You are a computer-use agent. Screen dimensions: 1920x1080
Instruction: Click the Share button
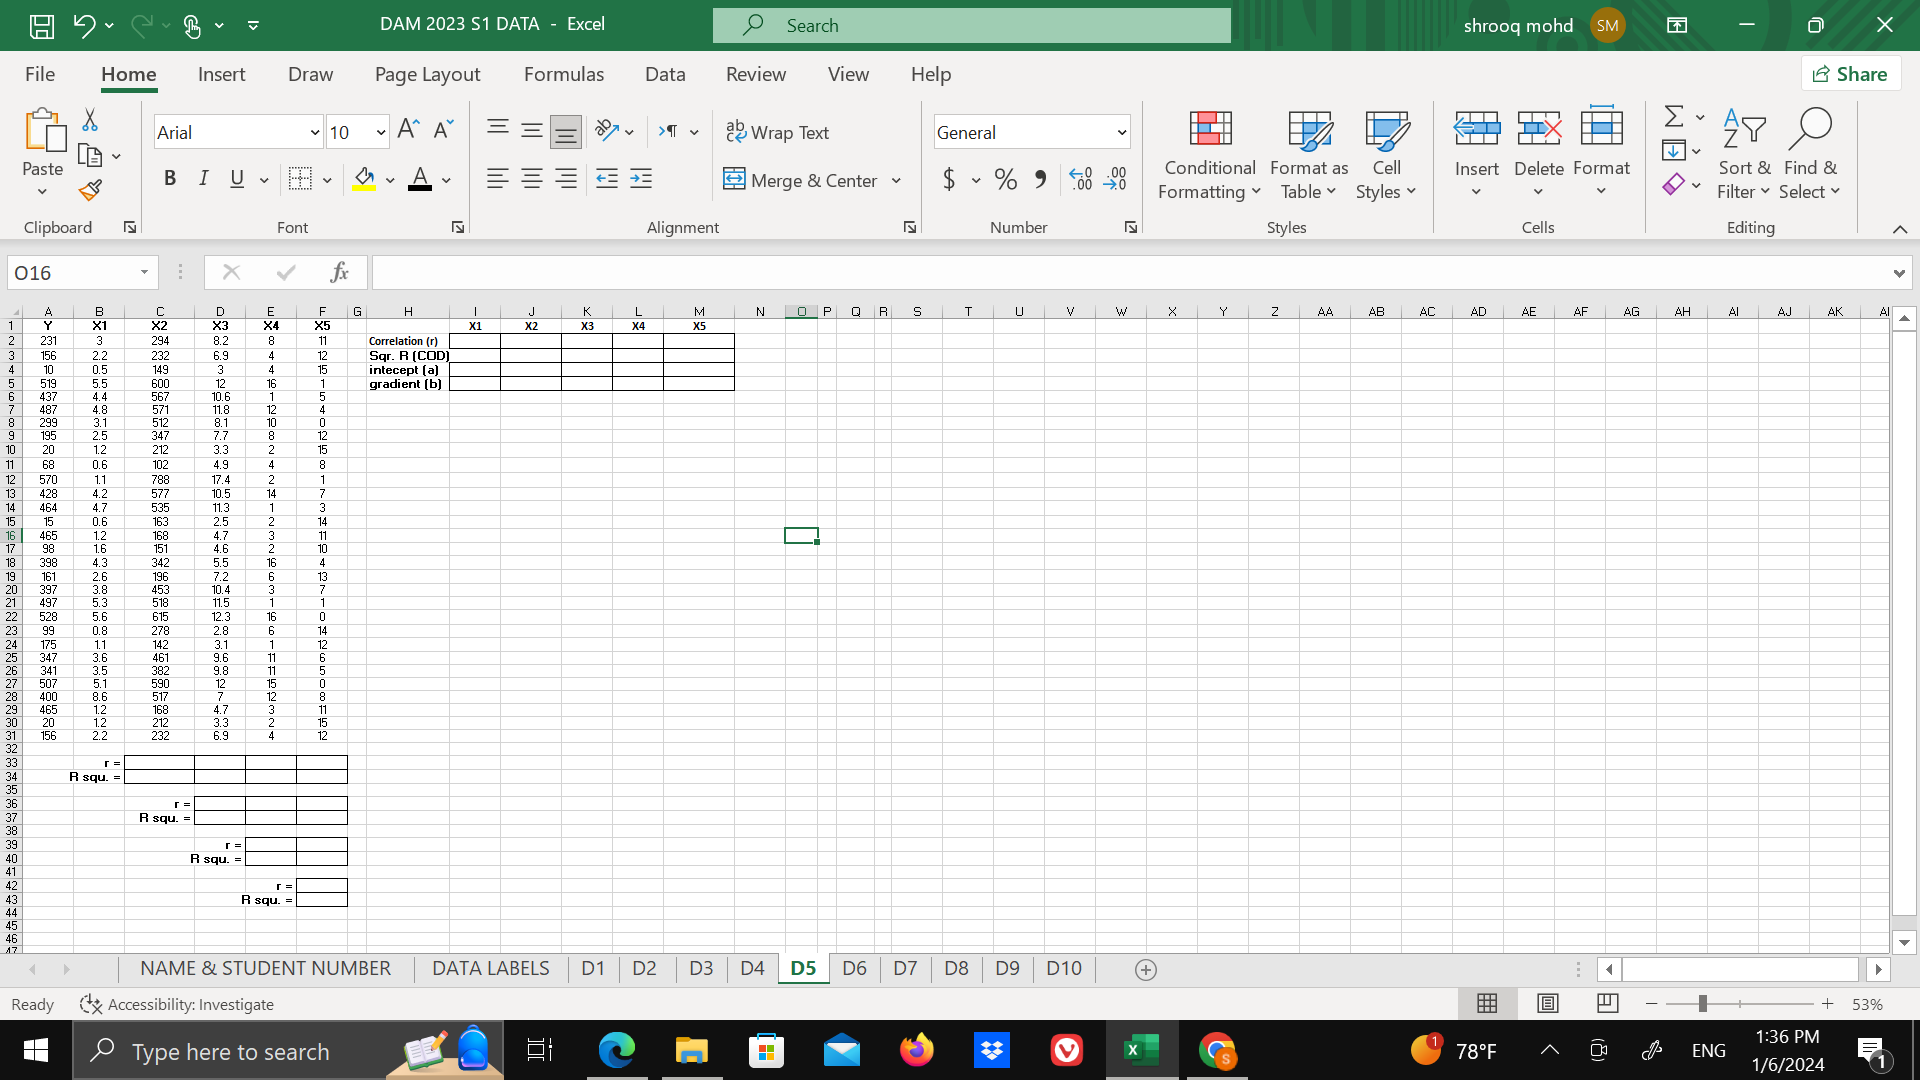[1850, 73]
